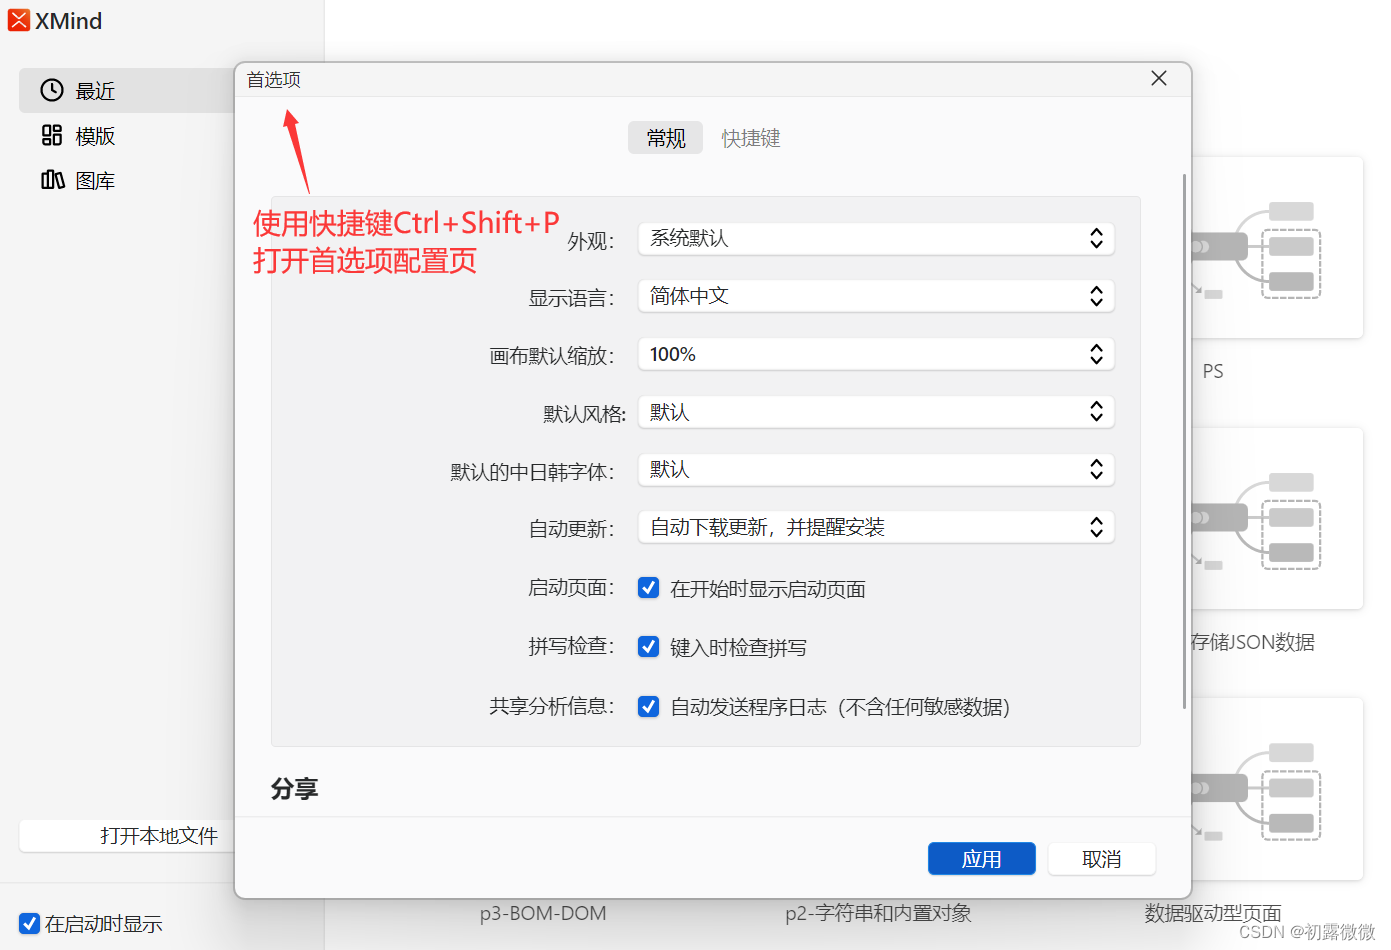Screen dimensions: 1391x950
Task: Open the 数据驱动型页面 file thumbnail
Action: click(x=1276, y=789)
